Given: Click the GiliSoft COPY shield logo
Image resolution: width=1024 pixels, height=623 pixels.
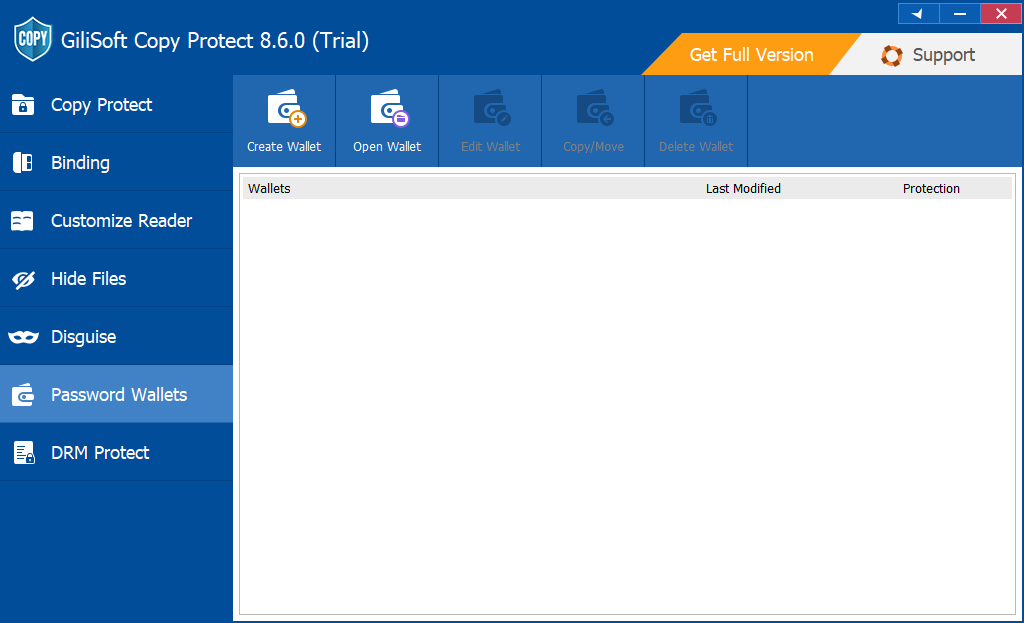Looking at the screenshot, I should (x=33, y=39).
